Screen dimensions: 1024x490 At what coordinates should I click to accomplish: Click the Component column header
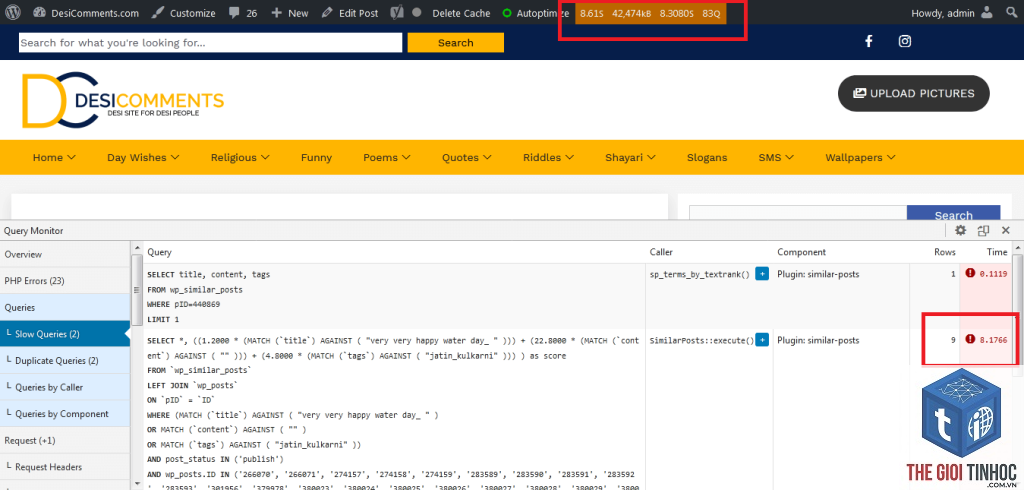coord(801,252)
